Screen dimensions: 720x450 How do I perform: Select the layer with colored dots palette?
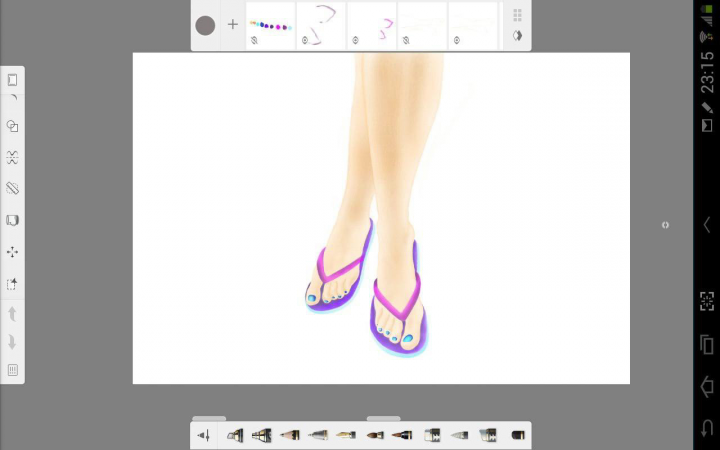(x=270, y=25)
